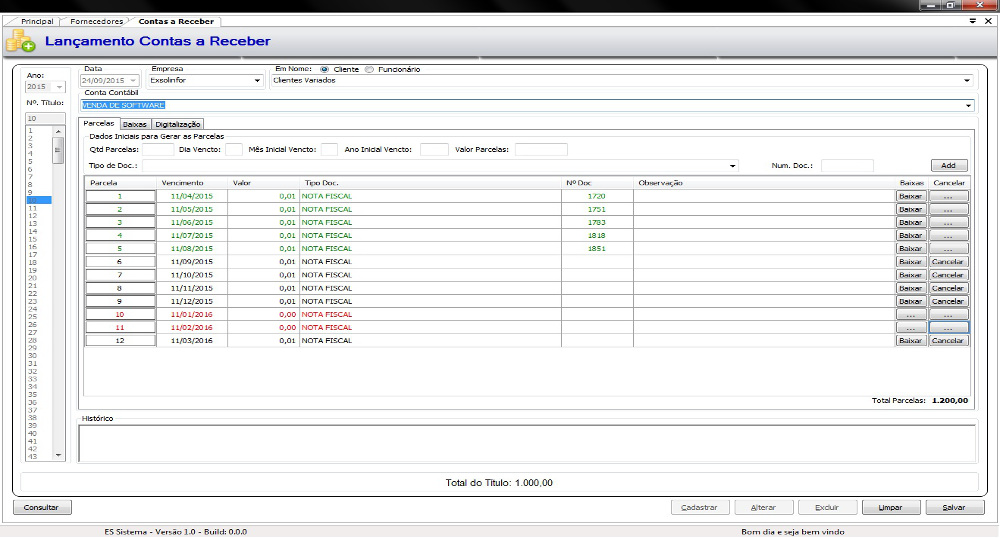The image size is (1000, 538).
Task: Open the Clientes Variados dropdown
Action: click(x=967, y=81)
